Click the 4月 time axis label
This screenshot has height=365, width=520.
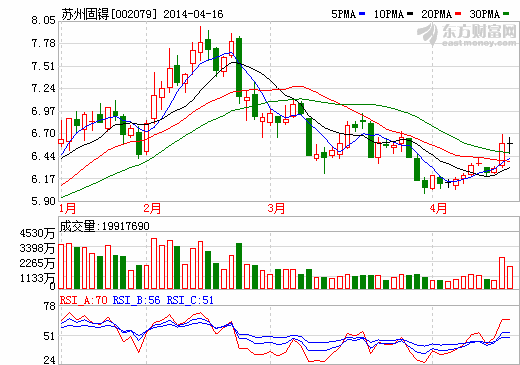[x=438, y=209]
